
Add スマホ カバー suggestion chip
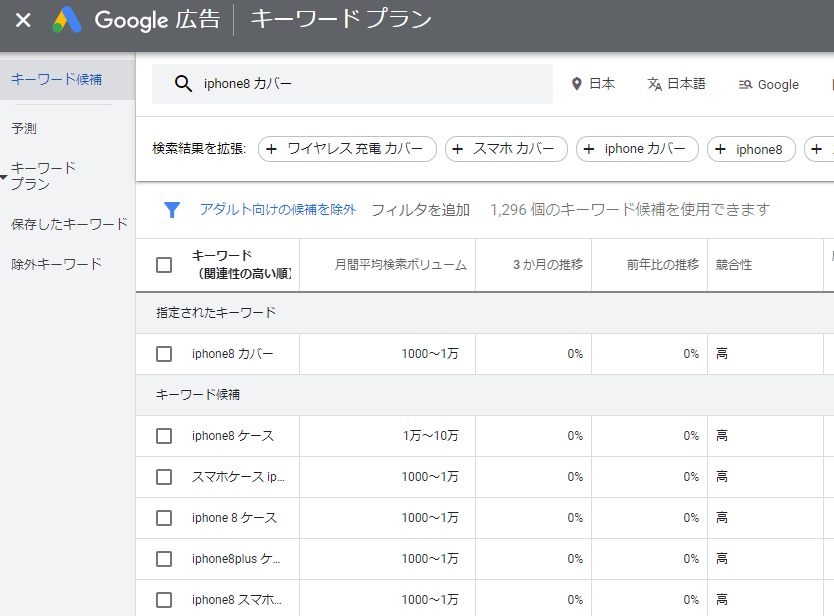pyautogui.click(x=506, y=149)
